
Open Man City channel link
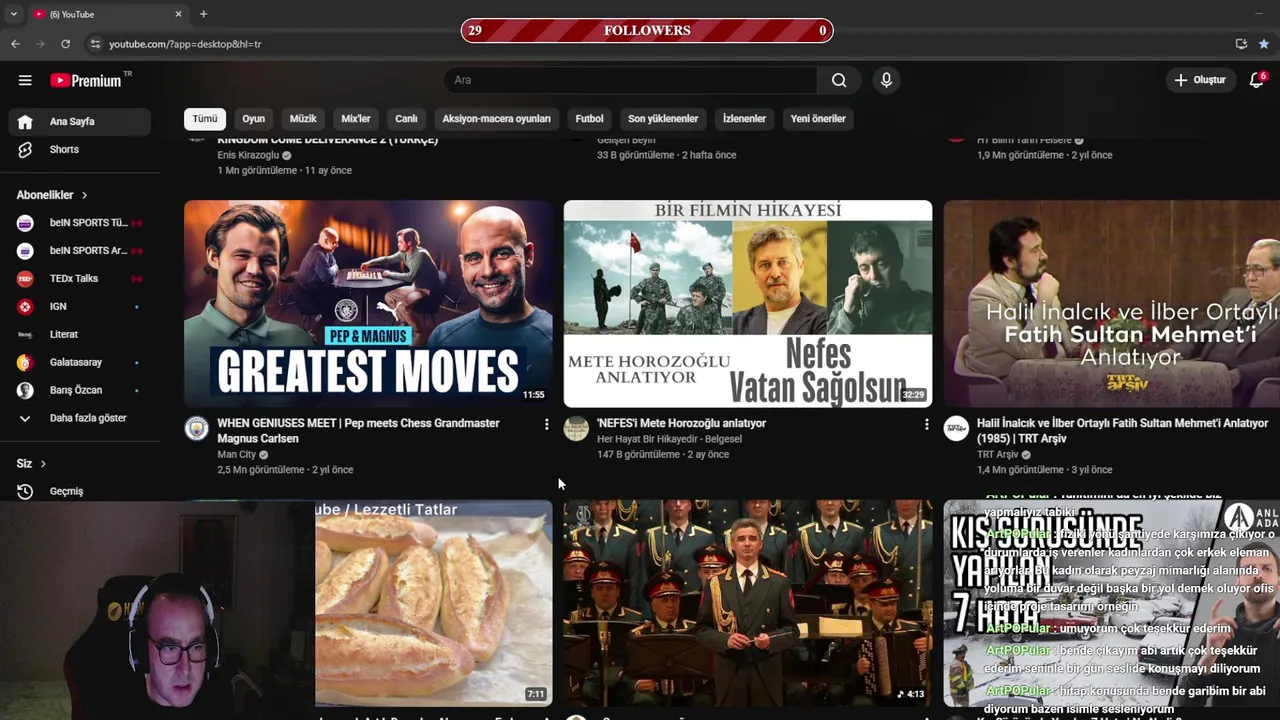[237, 455]
